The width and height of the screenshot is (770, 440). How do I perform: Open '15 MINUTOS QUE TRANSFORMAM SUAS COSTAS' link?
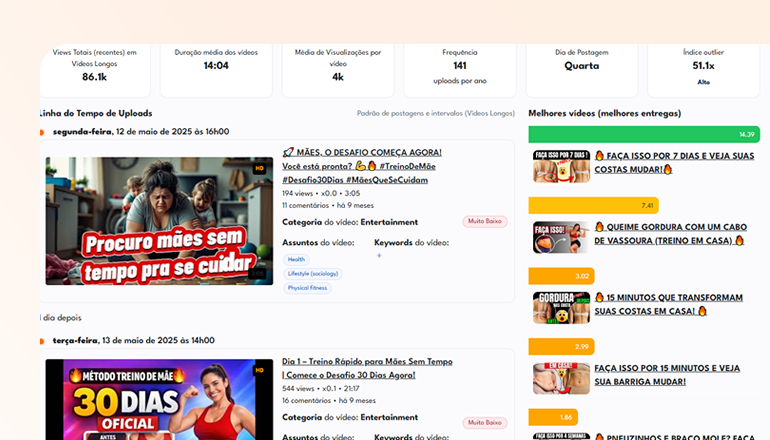[x=668, y=304]
